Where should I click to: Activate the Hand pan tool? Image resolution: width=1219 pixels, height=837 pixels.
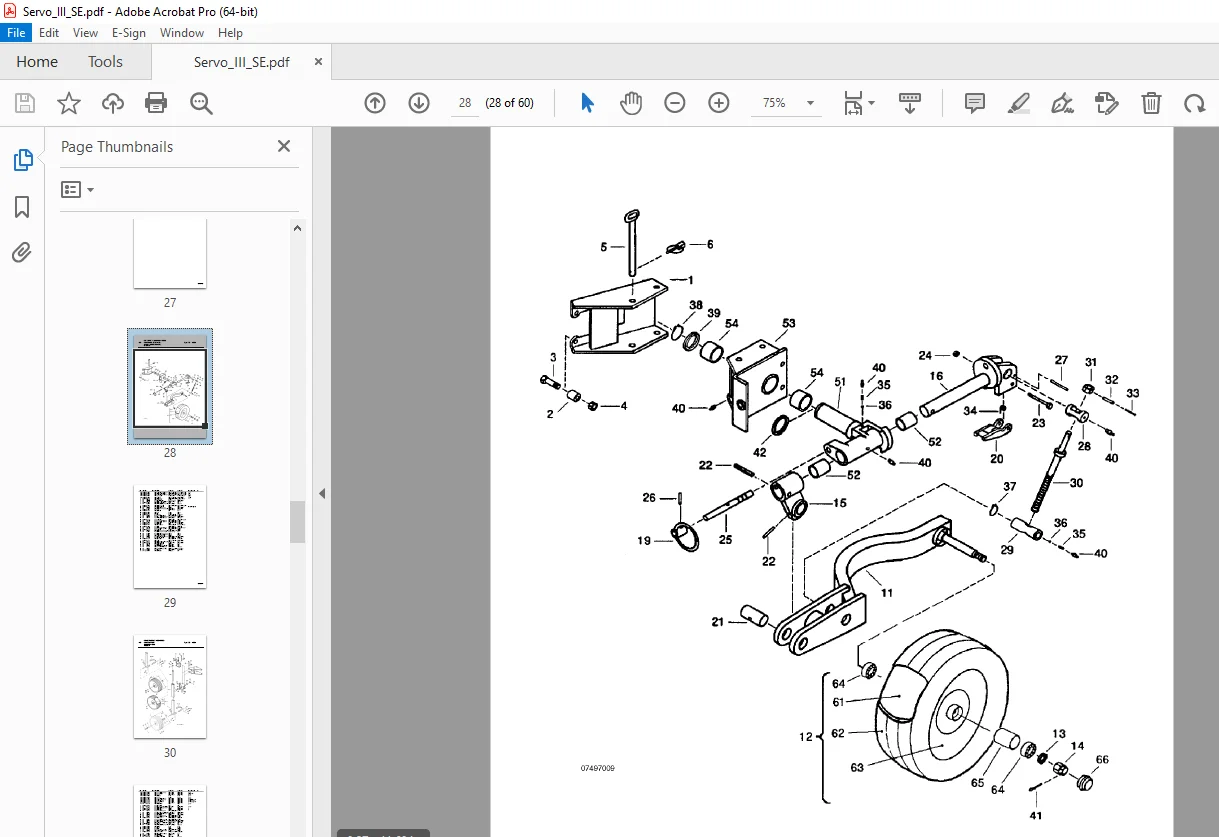[631, 103]
